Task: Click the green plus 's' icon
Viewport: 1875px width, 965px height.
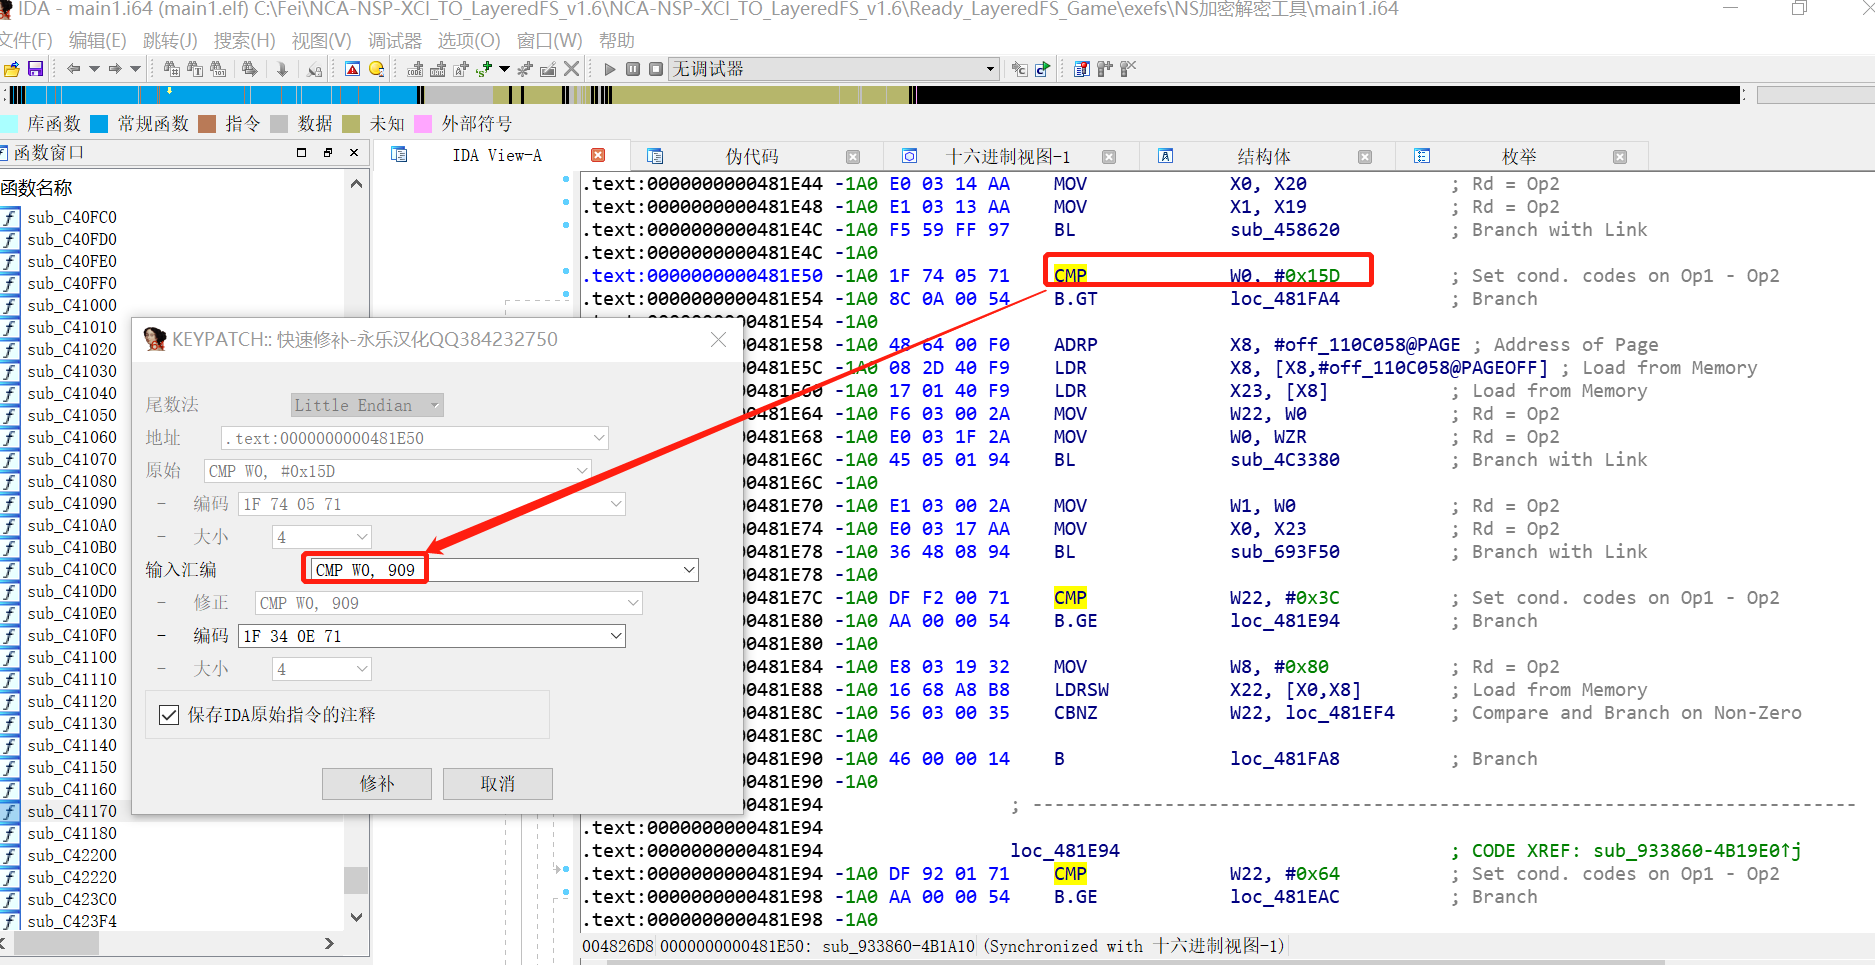Action: tap(484, 69)
